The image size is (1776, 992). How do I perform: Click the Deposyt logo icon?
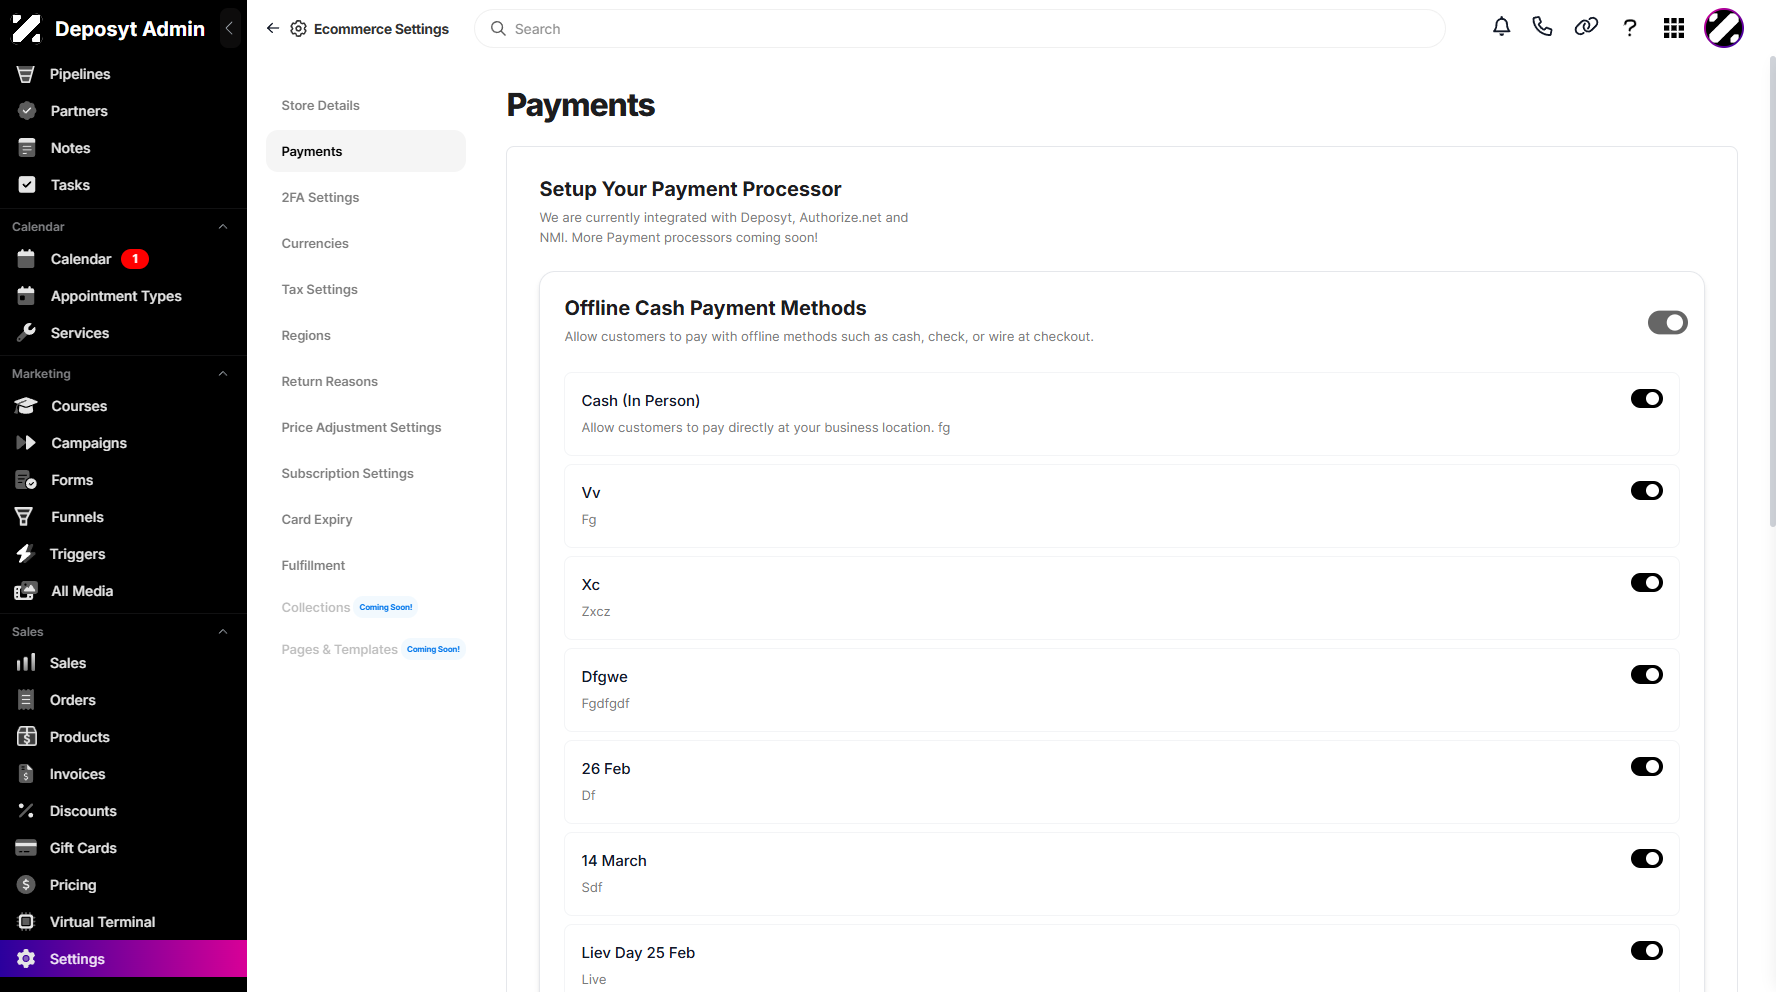(27, 28)
